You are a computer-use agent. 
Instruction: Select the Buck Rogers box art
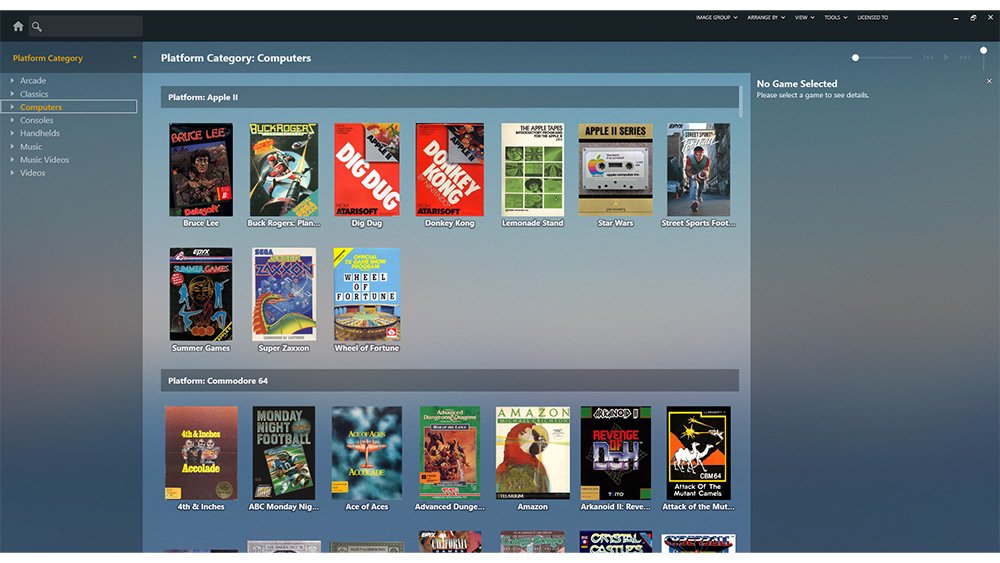tap(284, 170)
